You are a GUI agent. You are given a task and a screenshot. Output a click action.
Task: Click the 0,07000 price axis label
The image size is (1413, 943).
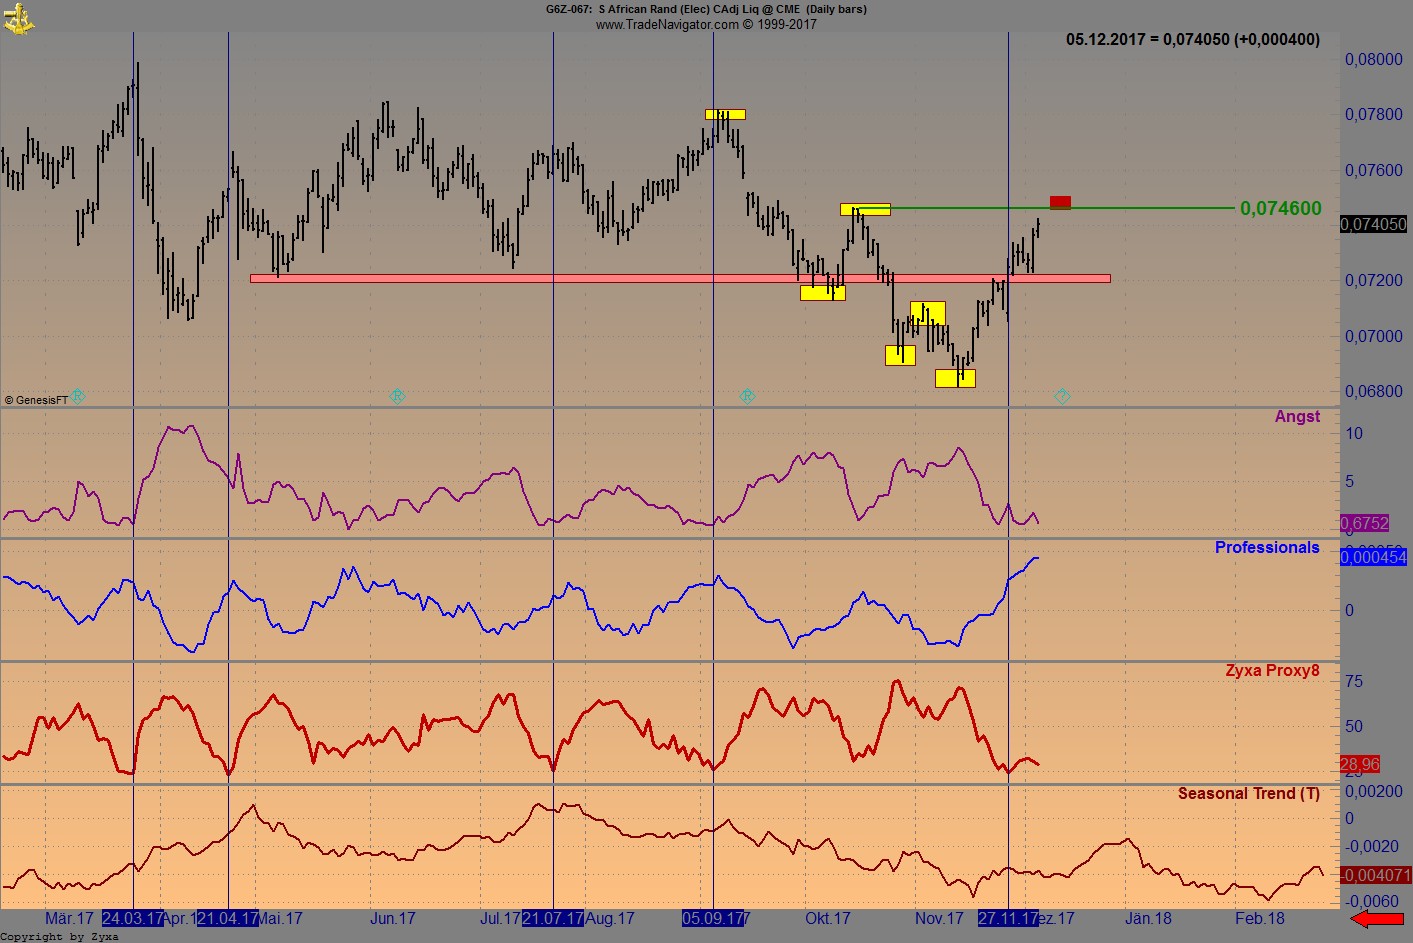pyautogui.click(x=1374, y=336)
